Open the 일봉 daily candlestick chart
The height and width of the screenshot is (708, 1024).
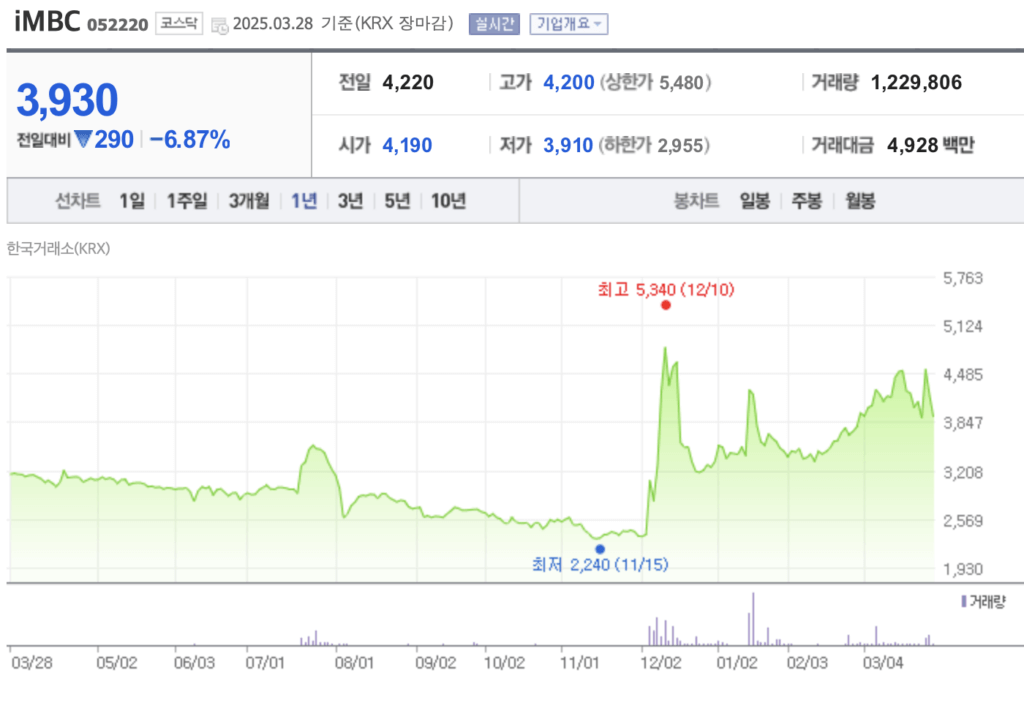click(754, 201)
